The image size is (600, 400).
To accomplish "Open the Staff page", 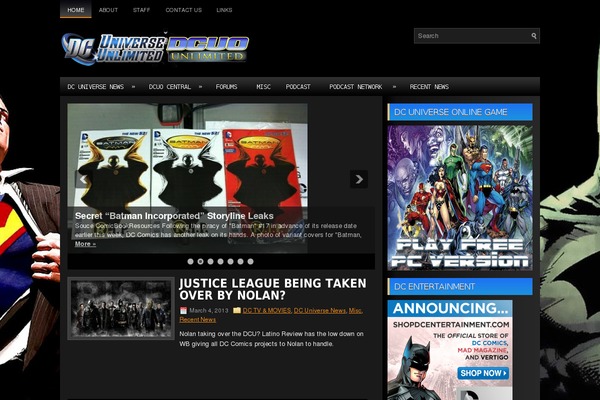I will click(142, 10).
